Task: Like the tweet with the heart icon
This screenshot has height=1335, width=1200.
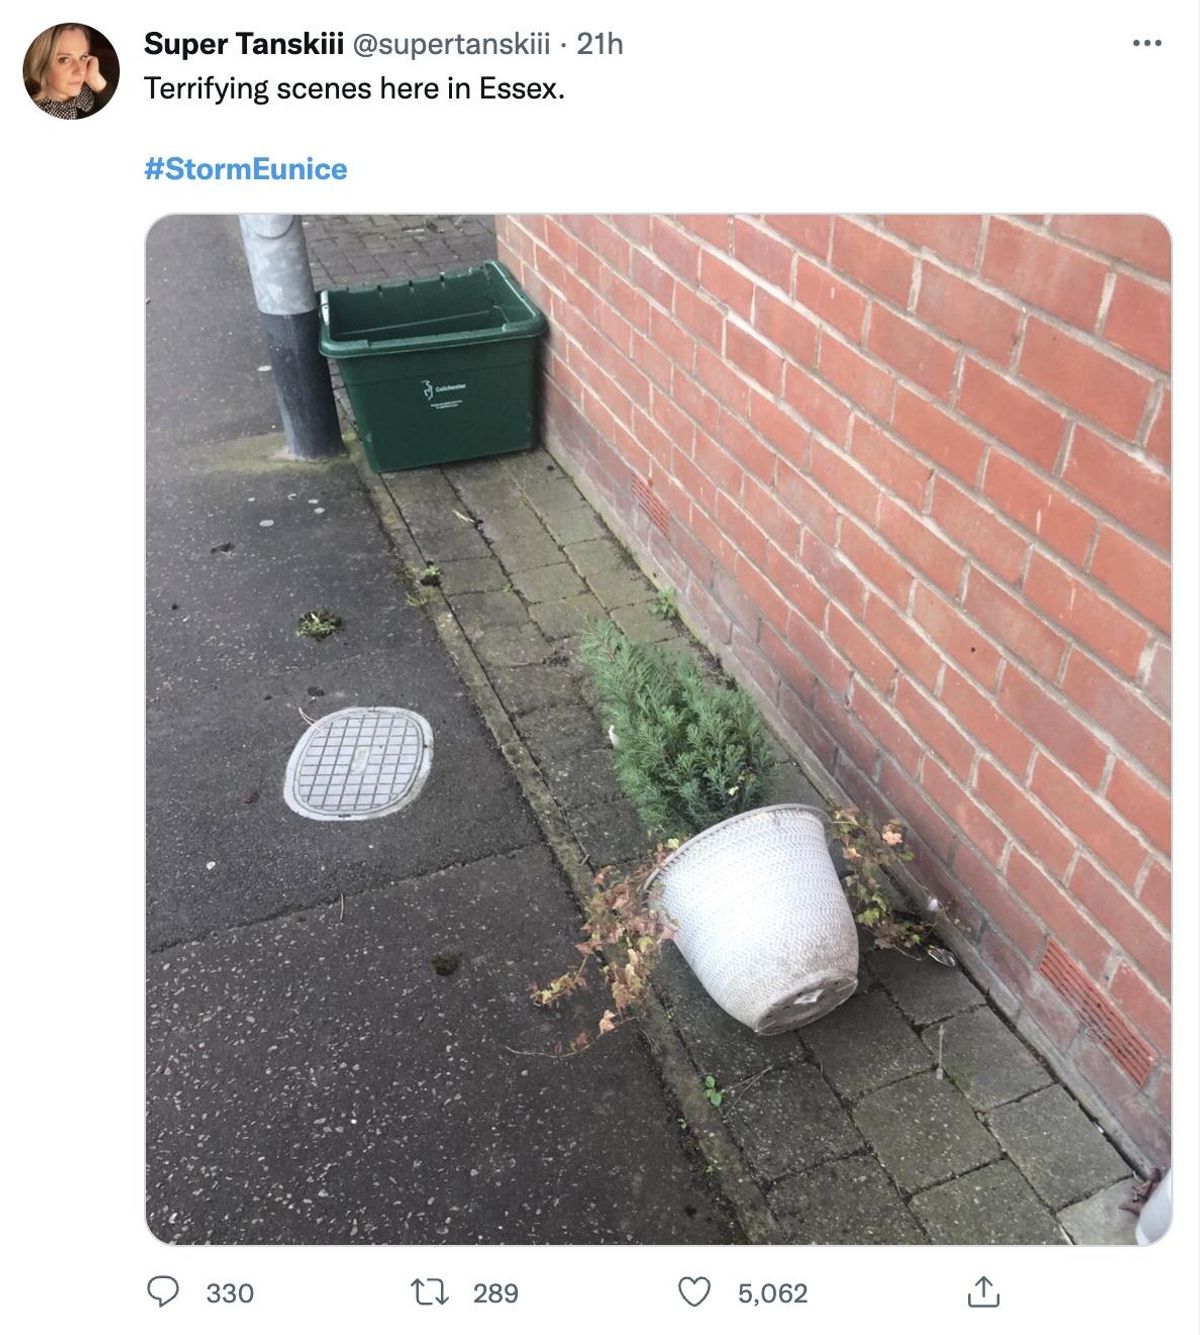Action: click(694, 1292)
